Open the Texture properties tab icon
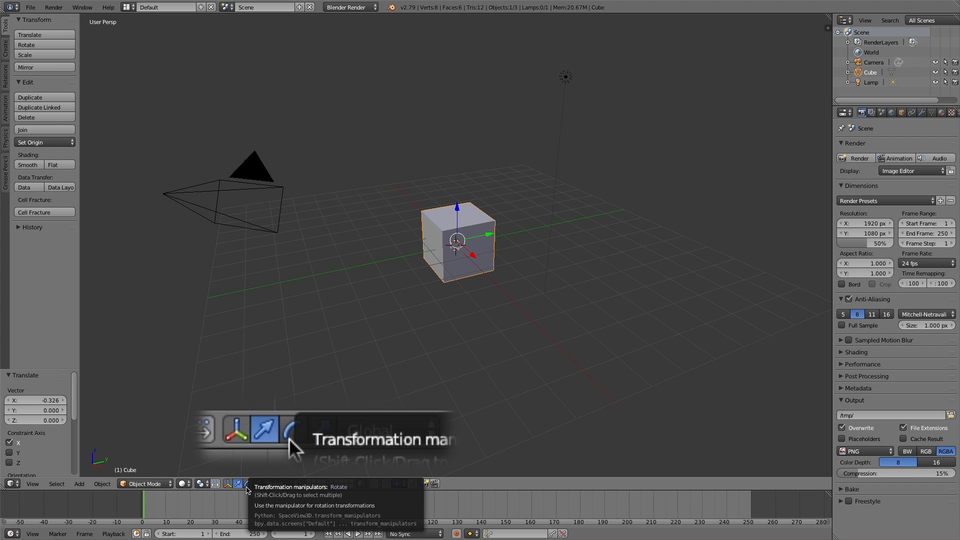 coord(951,113)
